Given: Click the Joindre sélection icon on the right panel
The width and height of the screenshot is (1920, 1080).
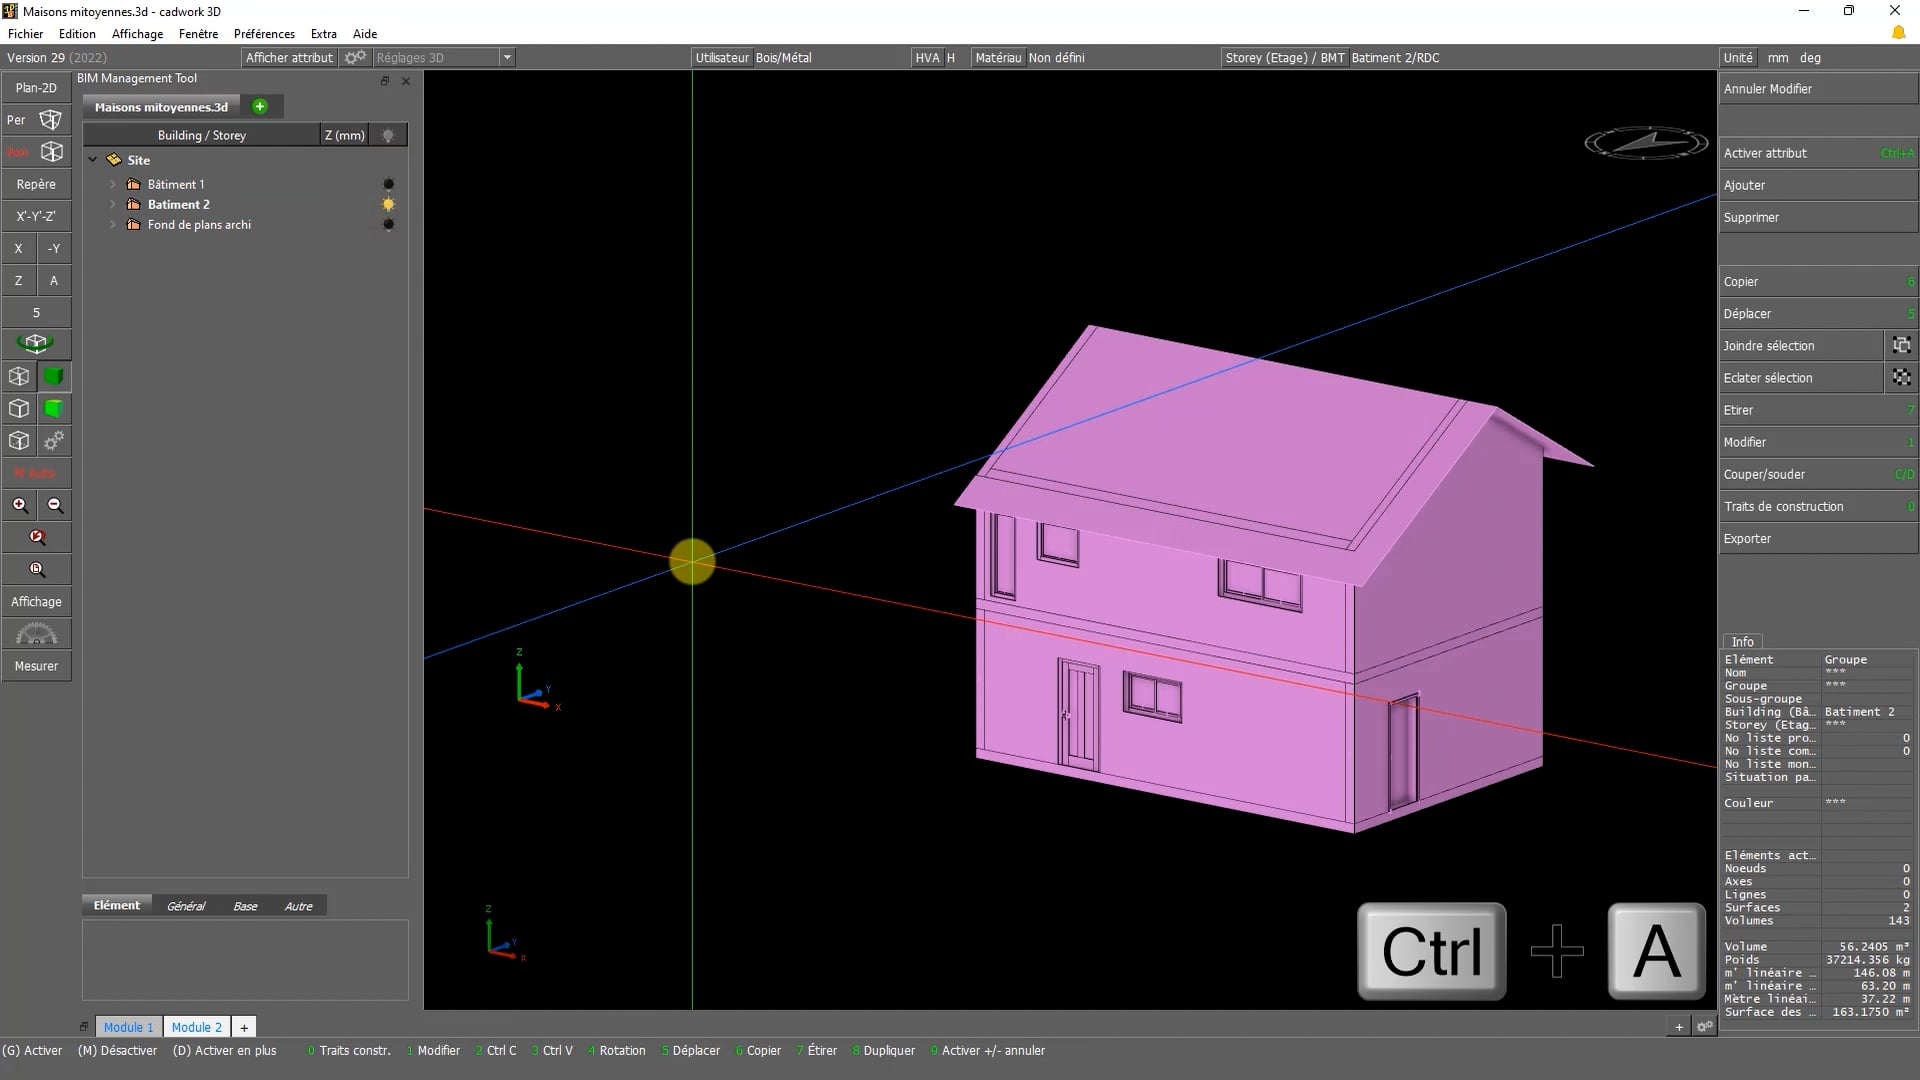Looking at the screenshot, I should 1901,345.
